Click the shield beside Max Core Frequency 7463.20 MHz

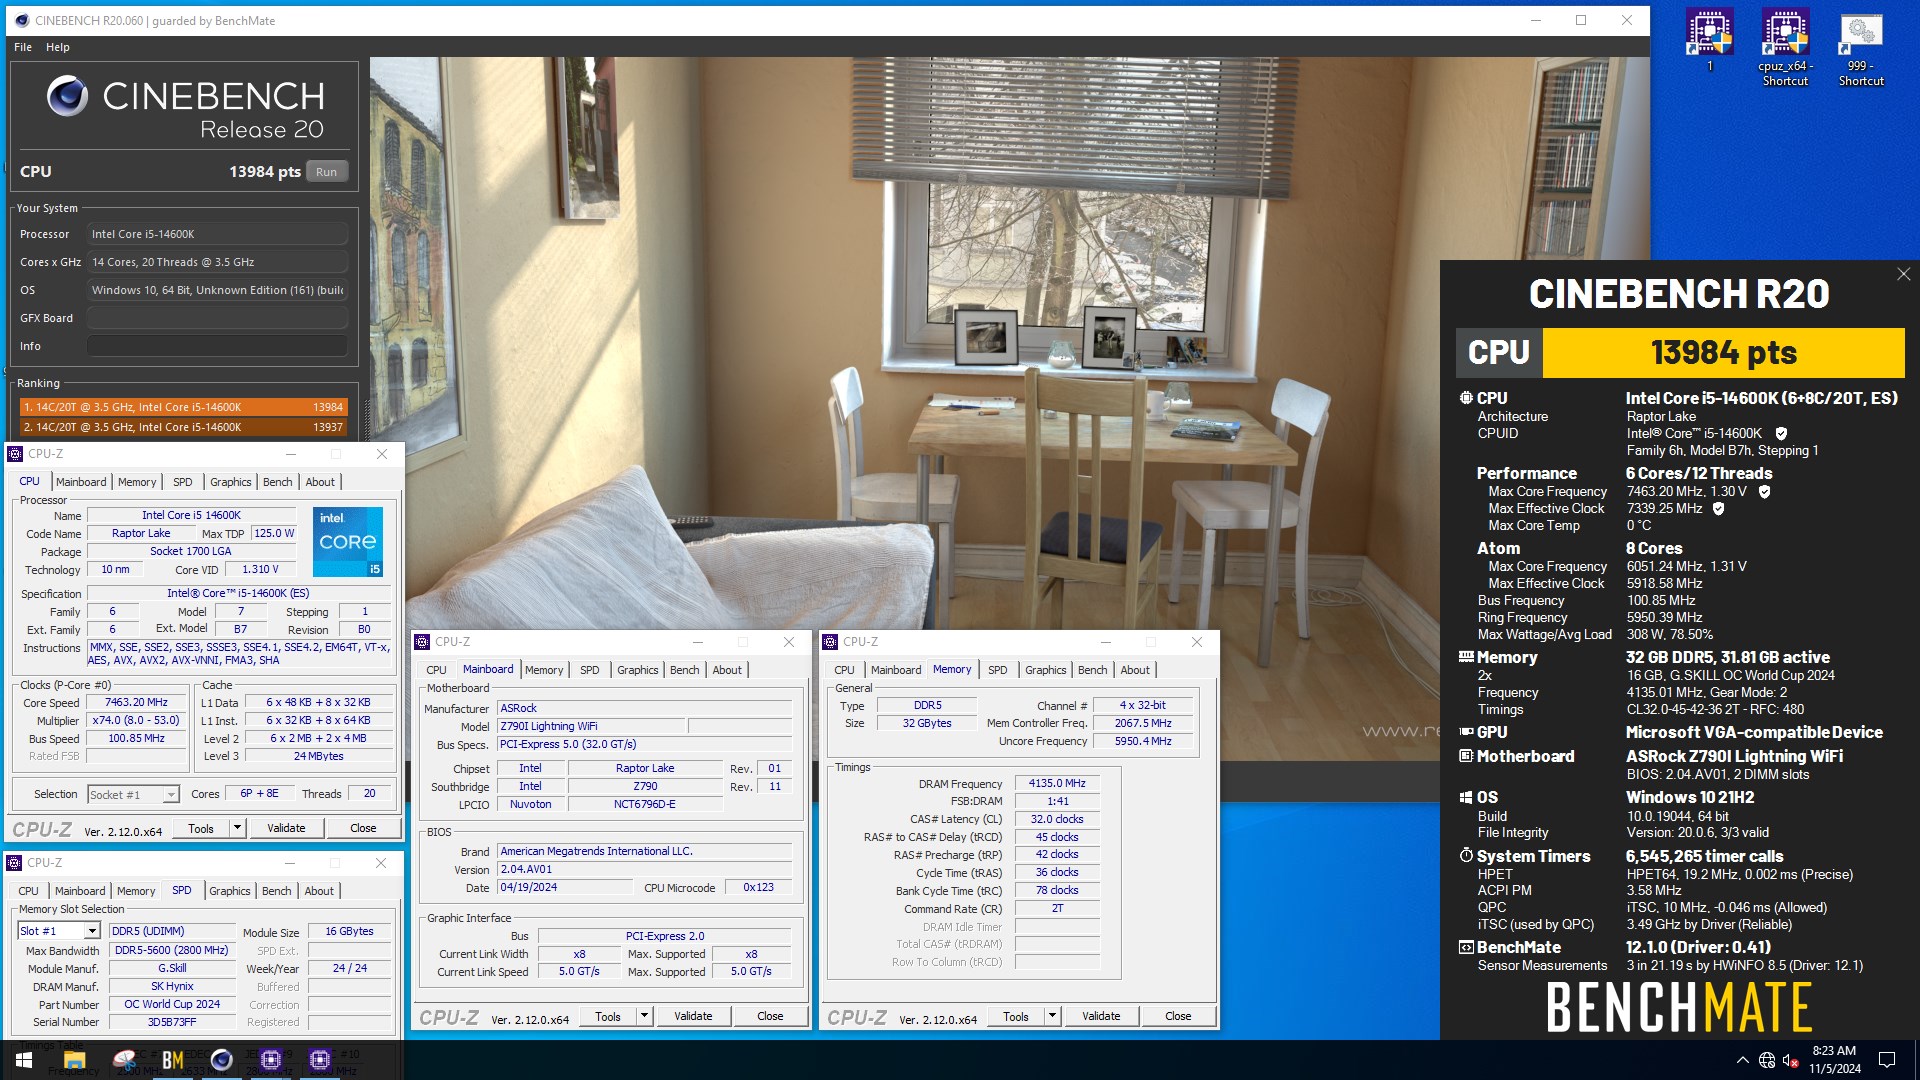tap(1765, 491)
